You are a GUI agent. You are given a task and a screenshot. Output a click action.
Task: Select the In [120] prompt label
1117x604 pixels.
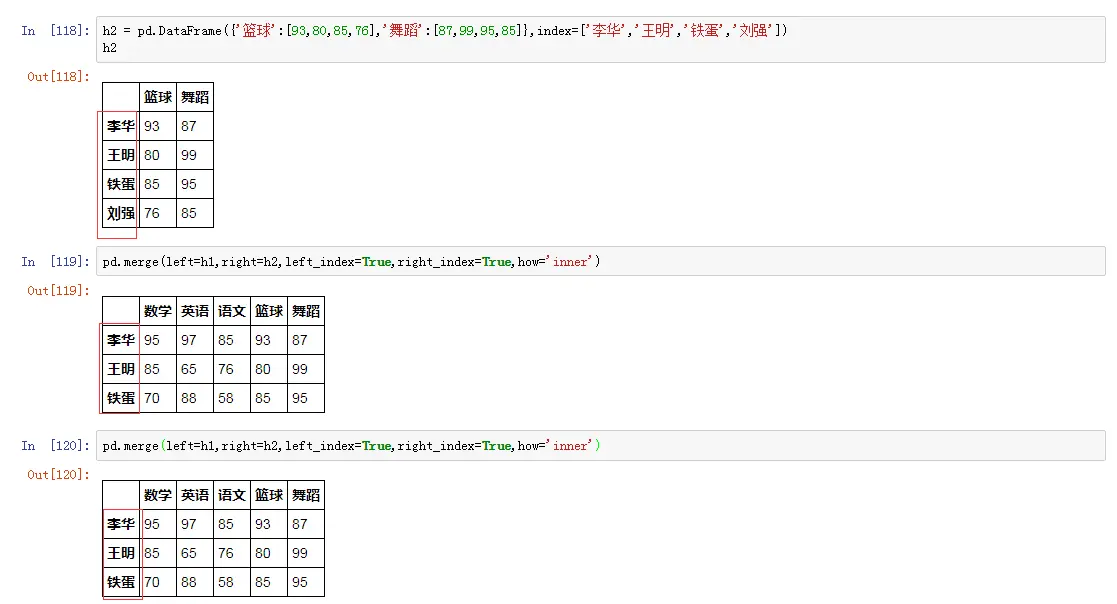(56, 446)
